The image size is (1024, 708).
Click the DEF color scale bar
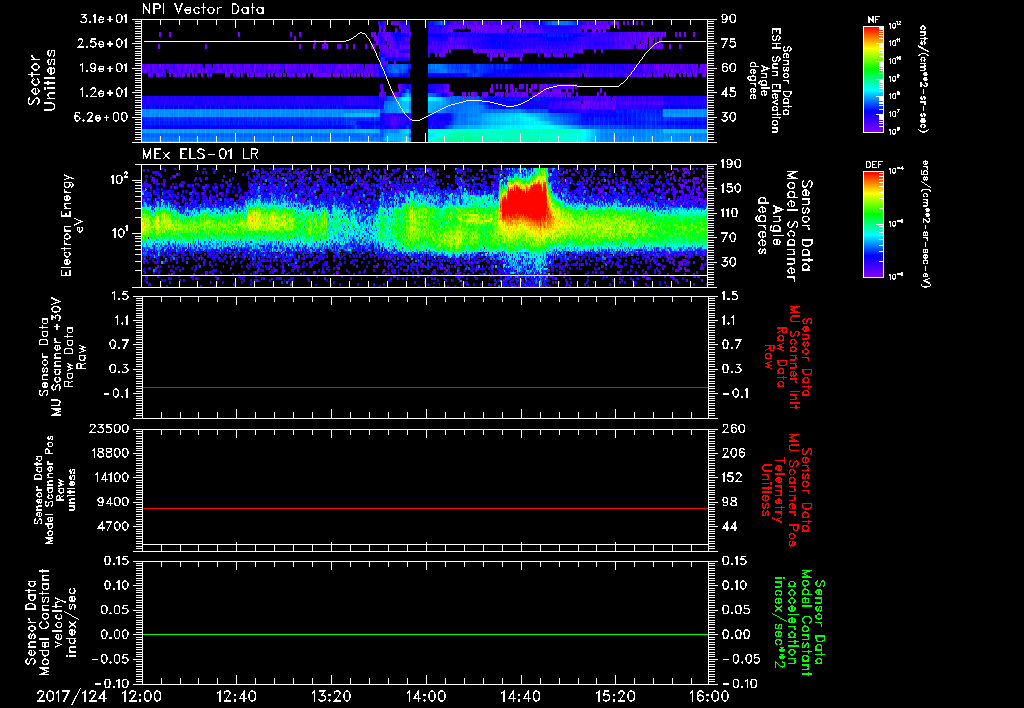[x=873, y=224]
